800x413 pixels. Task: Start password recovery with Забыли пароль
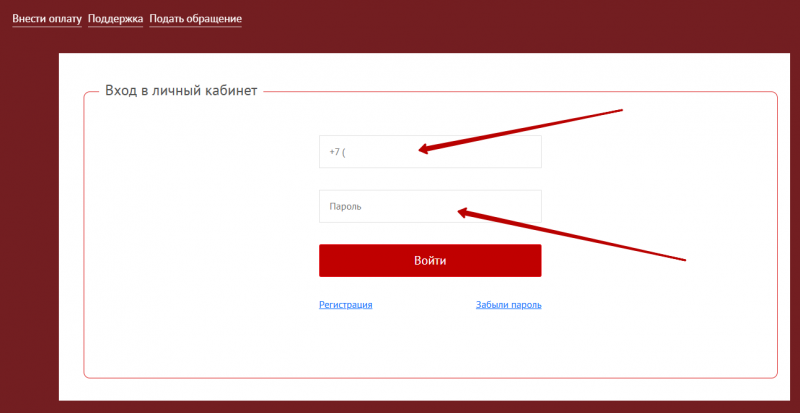click(508, 304)
